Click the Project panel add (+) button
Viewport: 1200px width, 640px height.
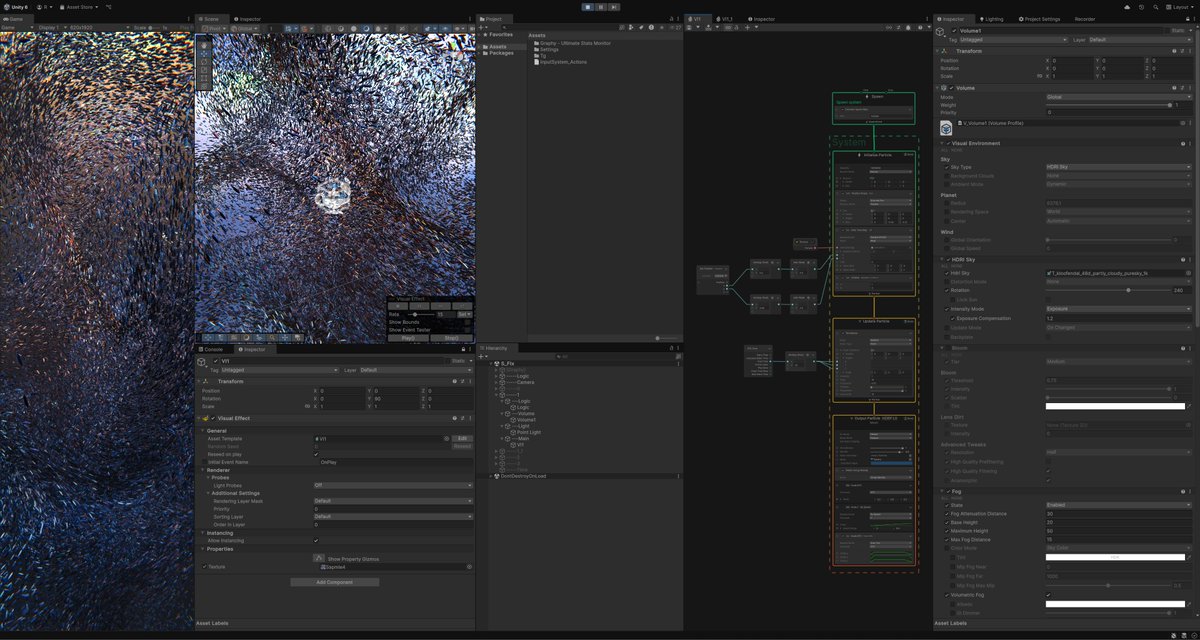(483, 28)
